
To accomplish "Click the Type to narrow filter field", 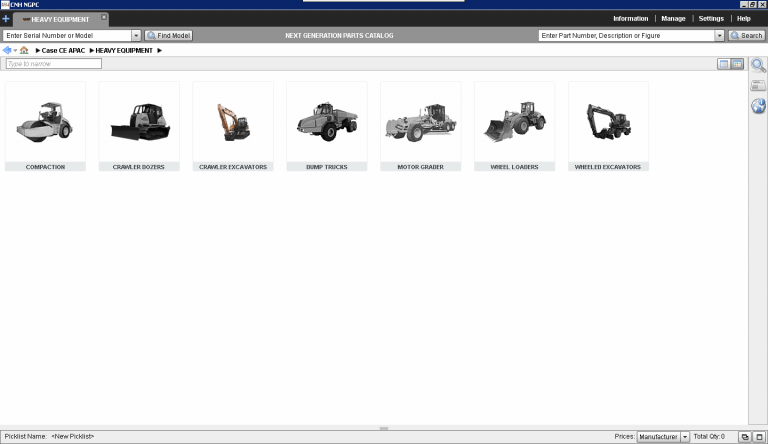I will [54, 64].
